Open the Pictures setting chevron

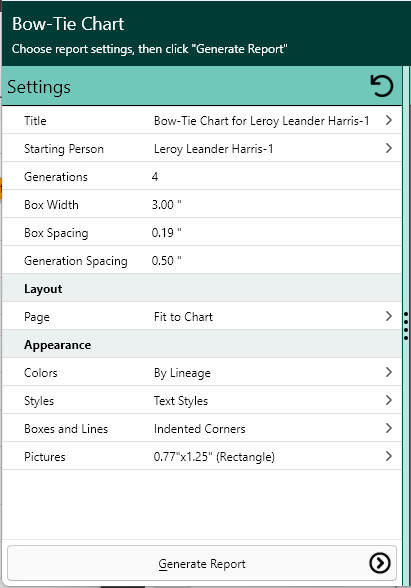click(x=388, y=456)
